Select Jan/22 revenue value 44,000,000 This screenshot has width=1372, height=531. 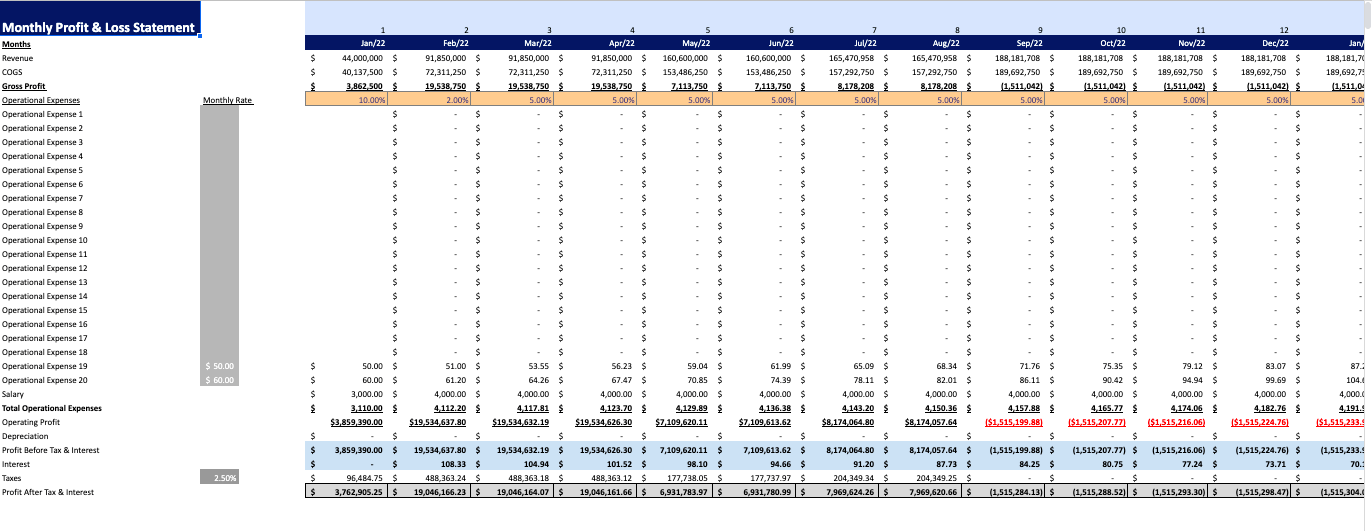coord(365,58)
